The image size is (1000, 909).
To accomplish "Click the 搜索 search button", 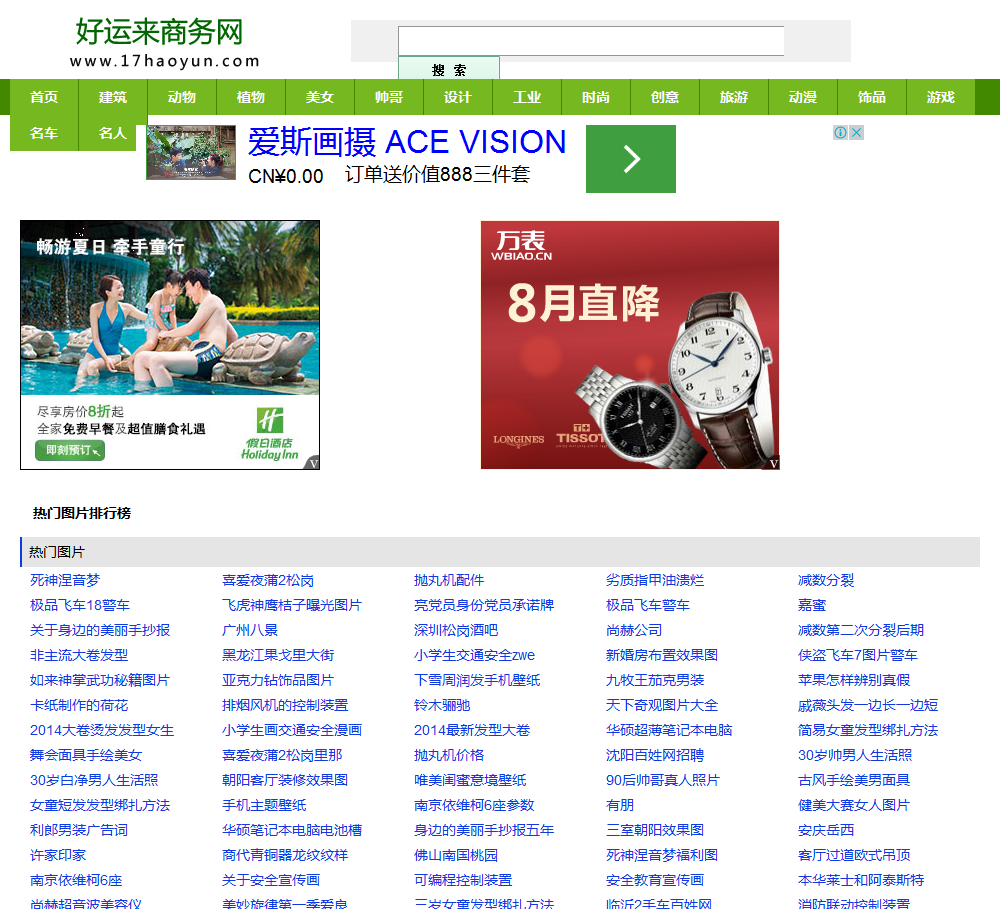I will tap(449, 68).
